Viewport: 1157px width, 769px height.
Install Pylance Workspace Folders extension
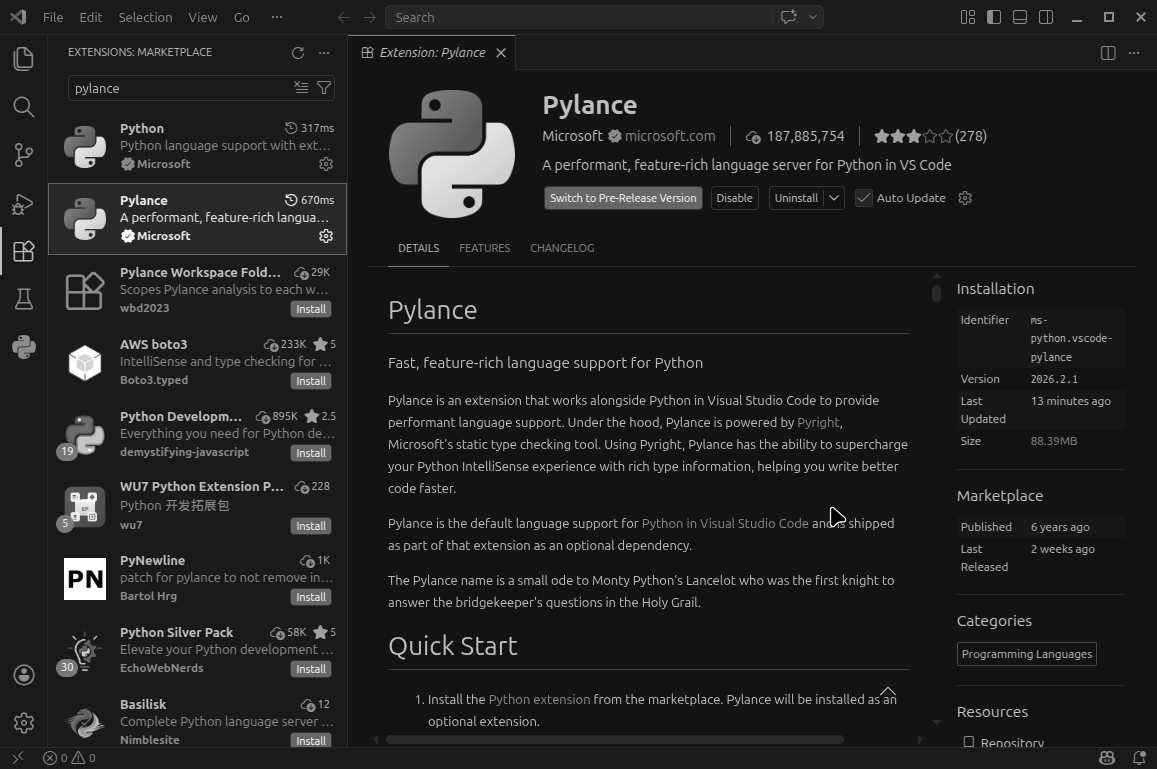point(311,309)
